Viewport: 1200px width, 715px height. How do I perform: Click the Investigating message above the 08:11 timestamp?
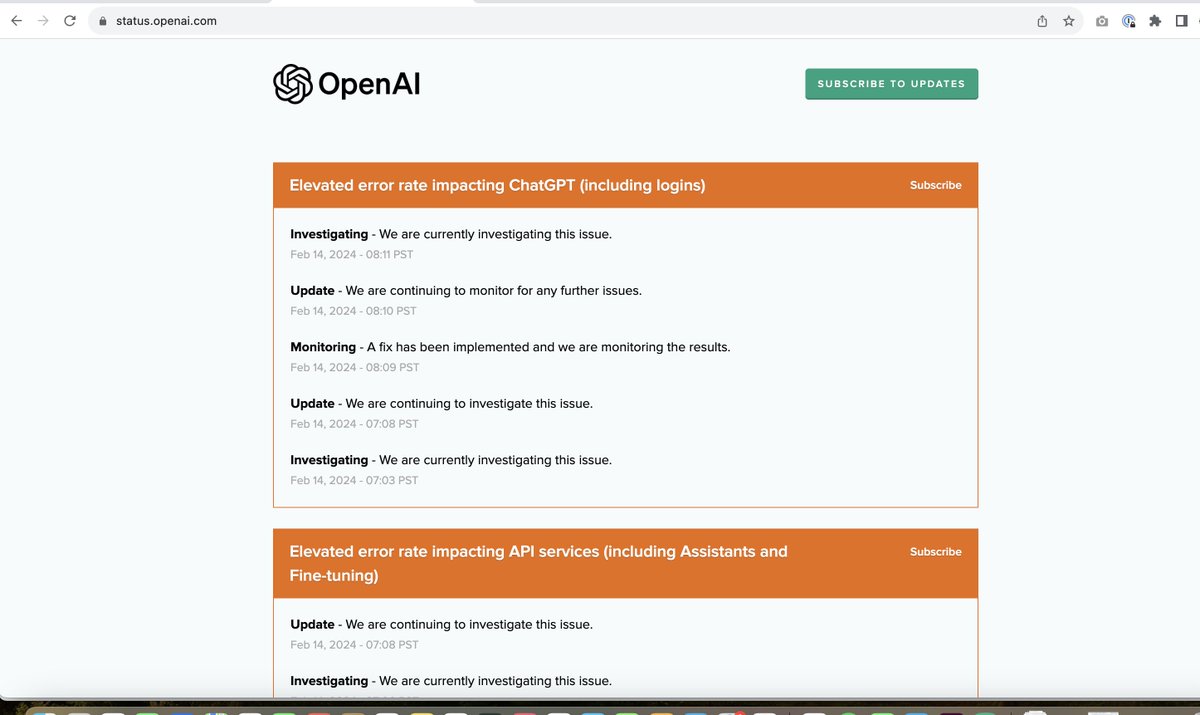point(451,234)
